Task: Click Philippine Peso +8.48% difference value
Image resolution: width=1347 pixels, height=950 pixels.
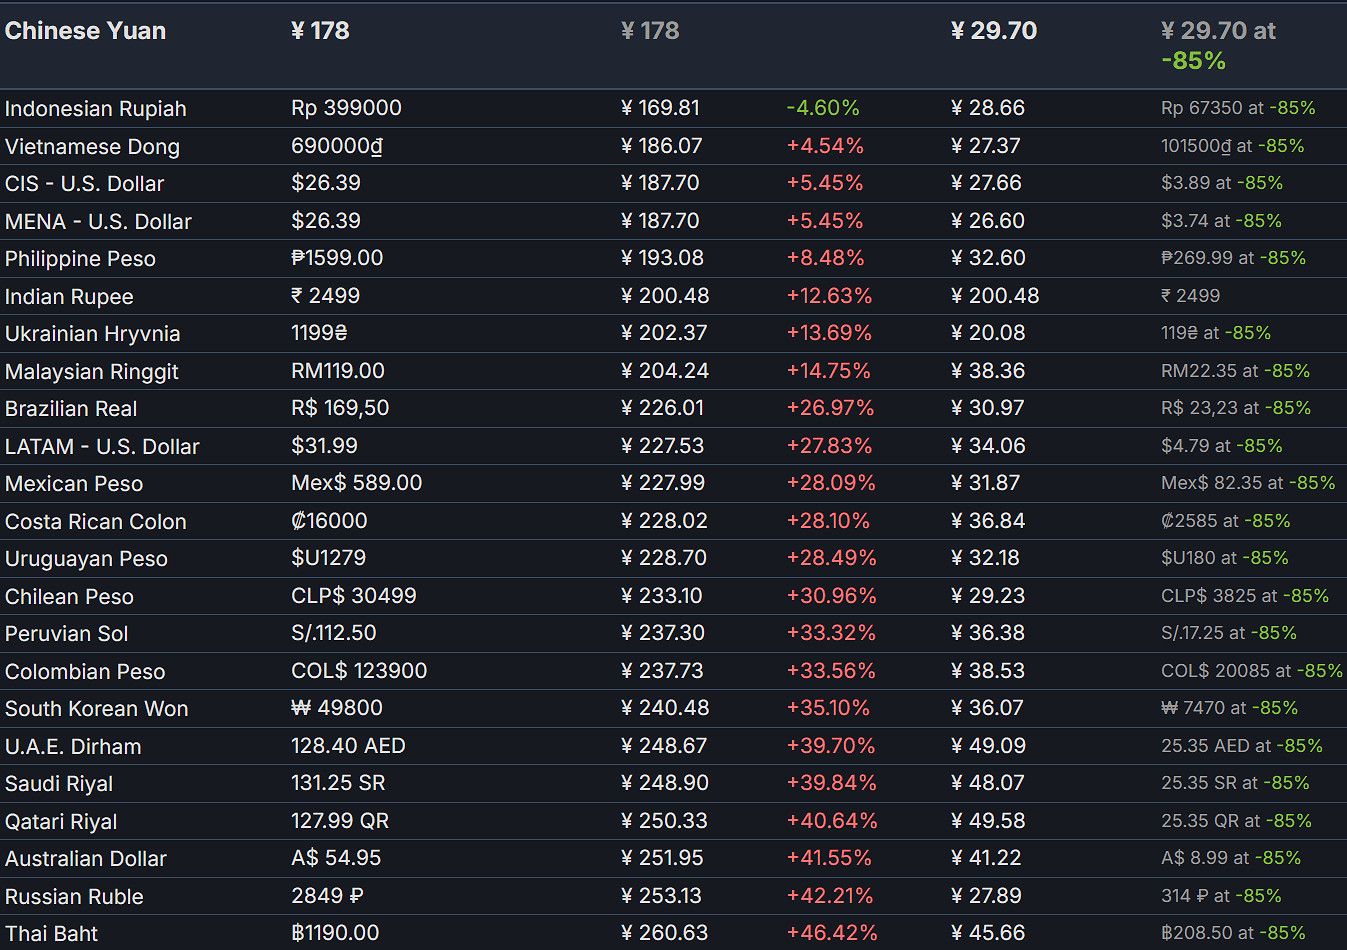Action: click(825, 258)
